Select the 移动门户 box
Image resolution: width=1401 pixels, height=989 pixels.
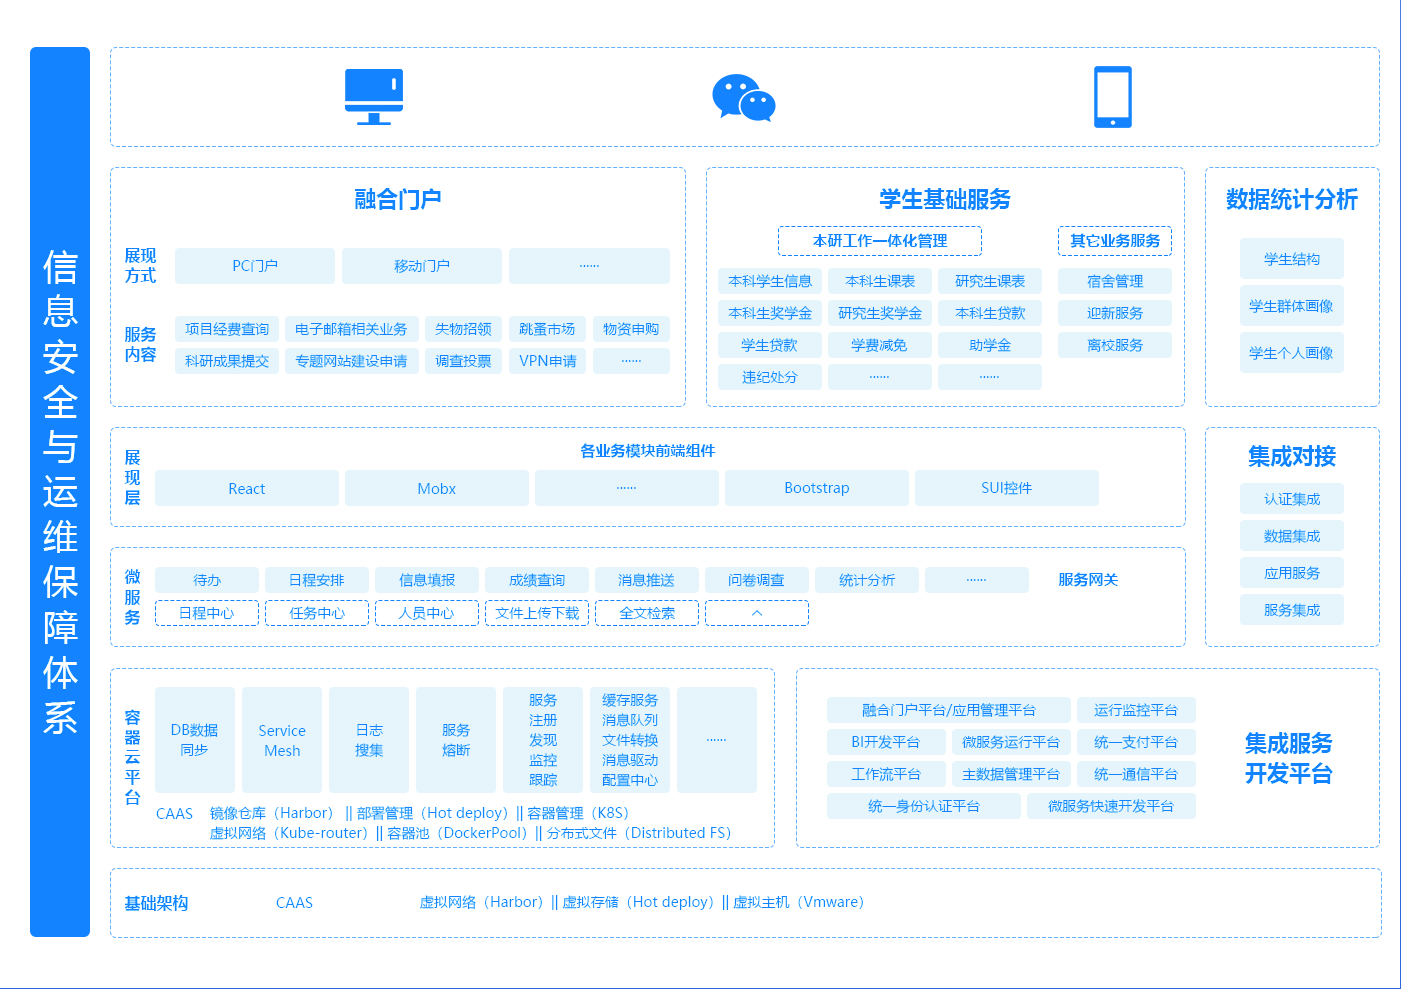[x=421, y=266]
